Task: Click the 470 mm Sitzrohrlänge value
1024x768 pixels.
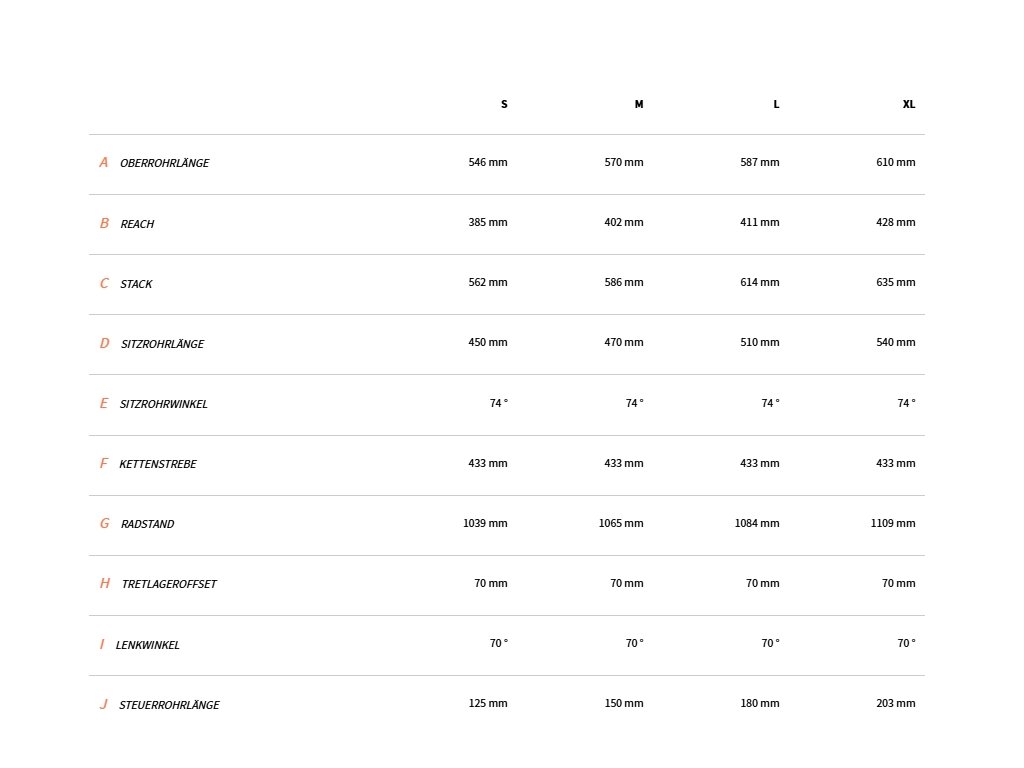Action: click(624, 342)
